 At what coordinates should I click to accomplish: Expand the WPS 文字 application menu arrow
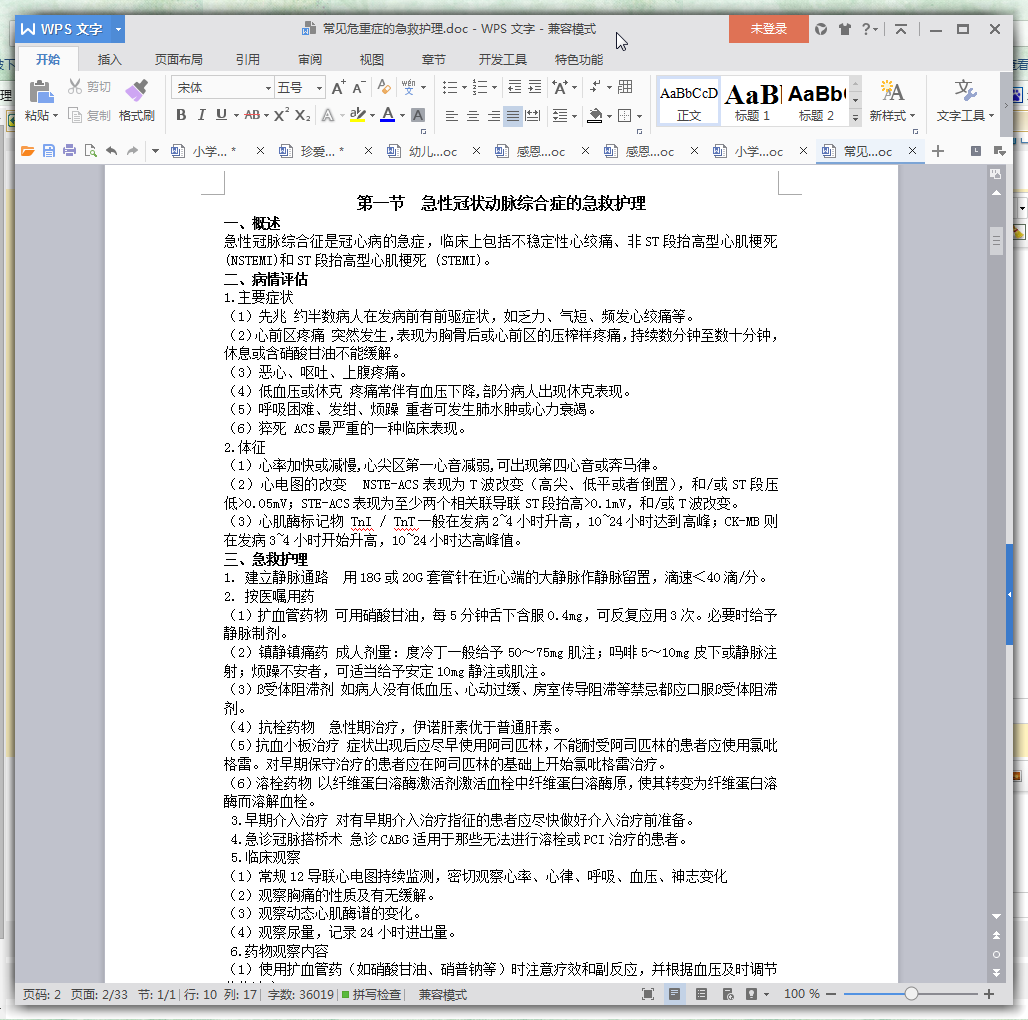point(119,29)
